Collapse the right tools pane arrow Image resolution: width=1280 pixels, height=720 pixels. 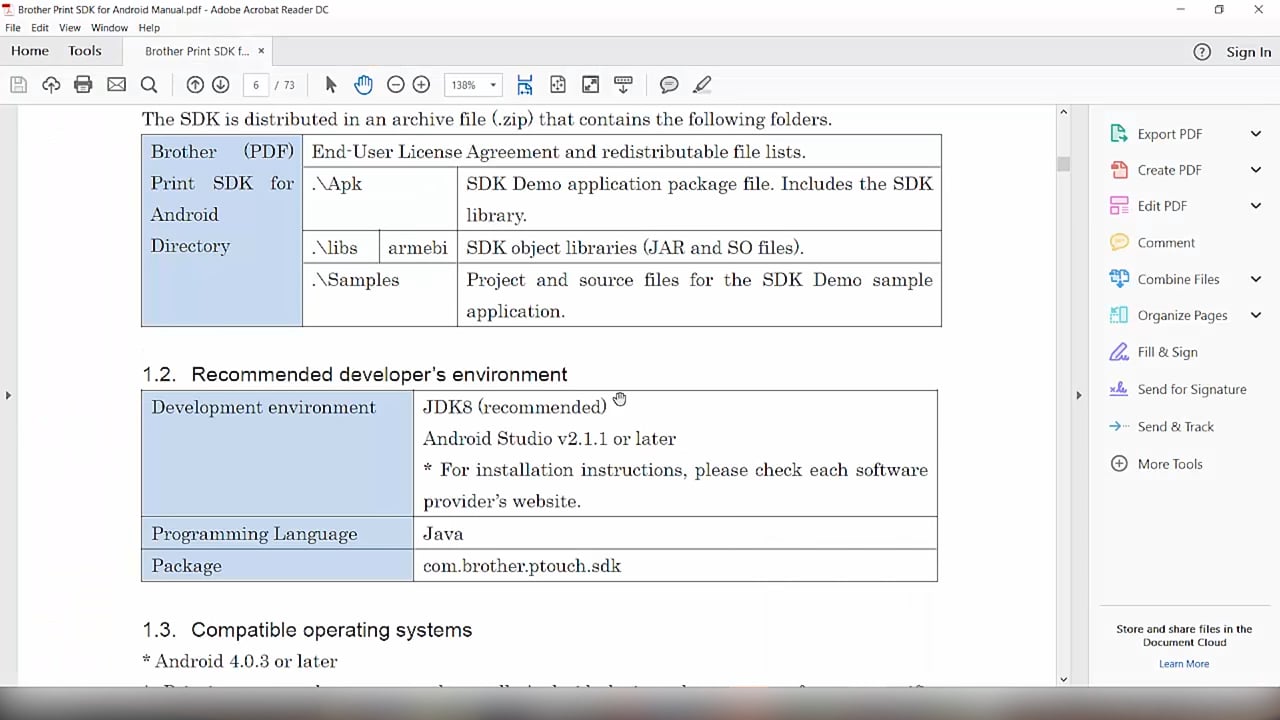click(x=1078, y=395)
